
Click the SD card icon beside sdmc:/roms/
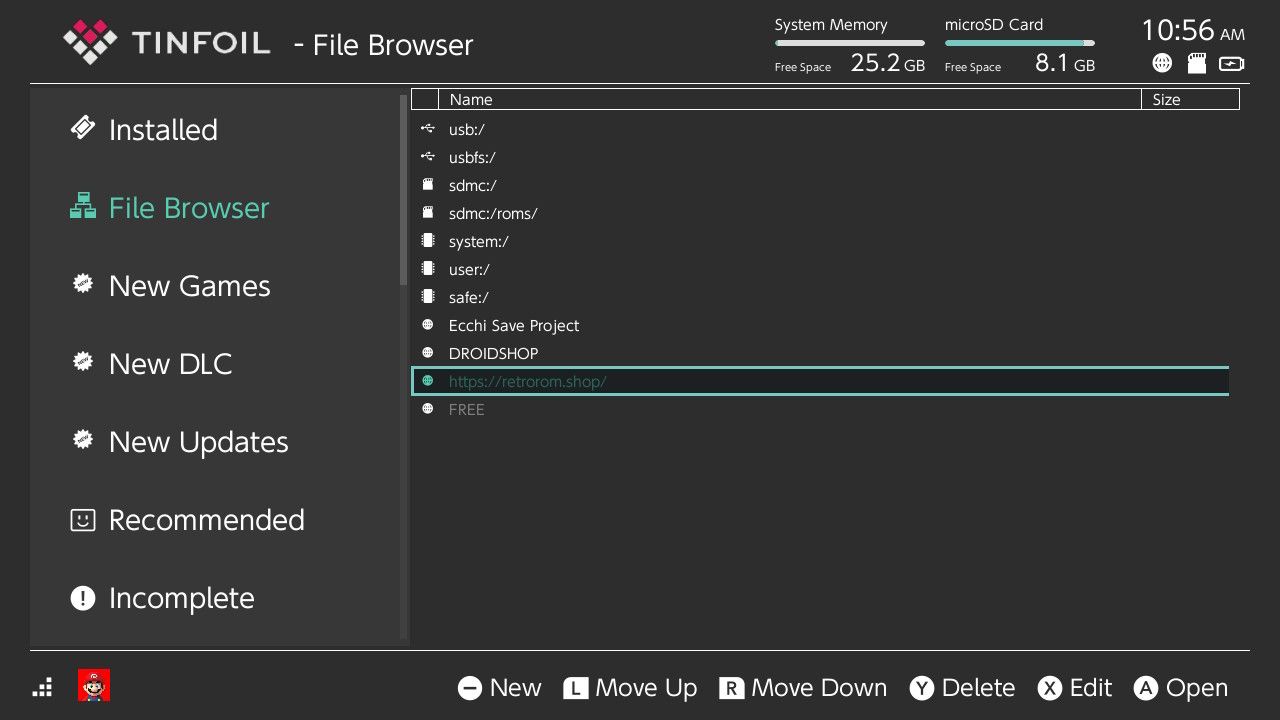click(428, 213)
